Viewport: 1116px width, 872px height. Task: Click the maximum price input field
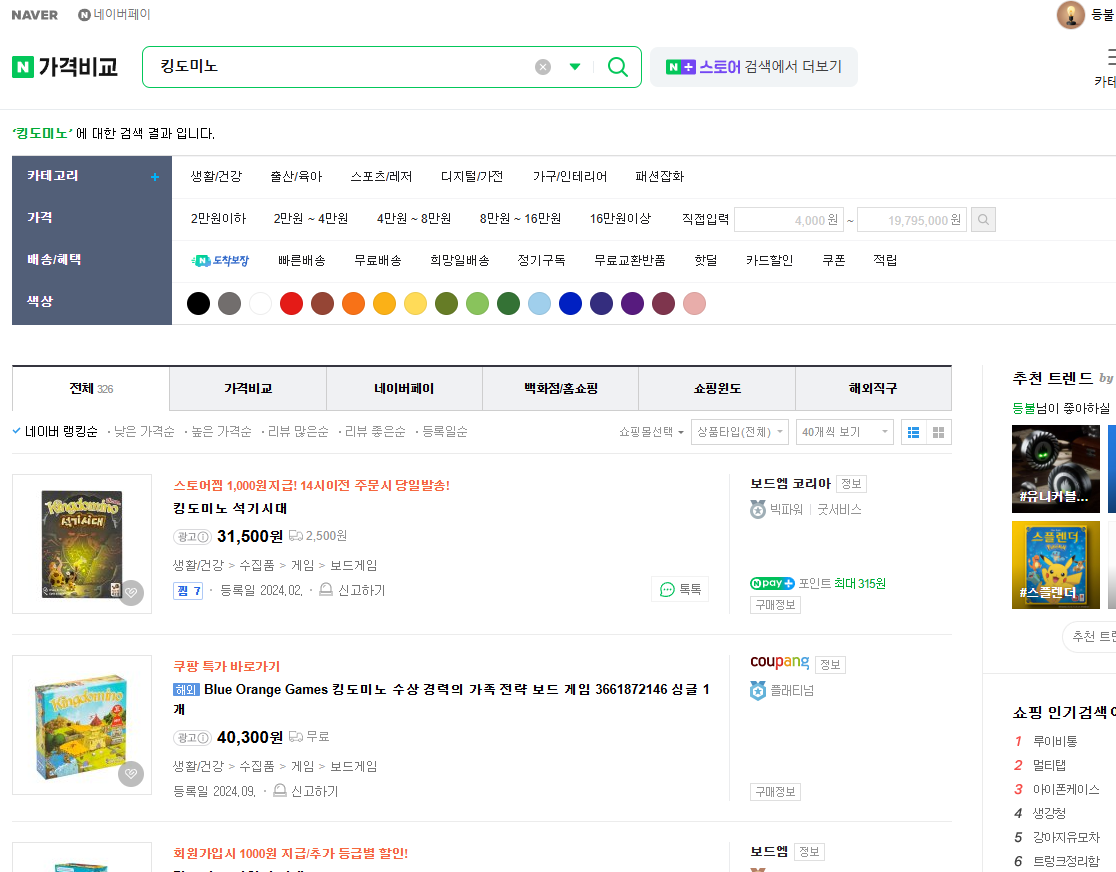(x=912, y=220)
